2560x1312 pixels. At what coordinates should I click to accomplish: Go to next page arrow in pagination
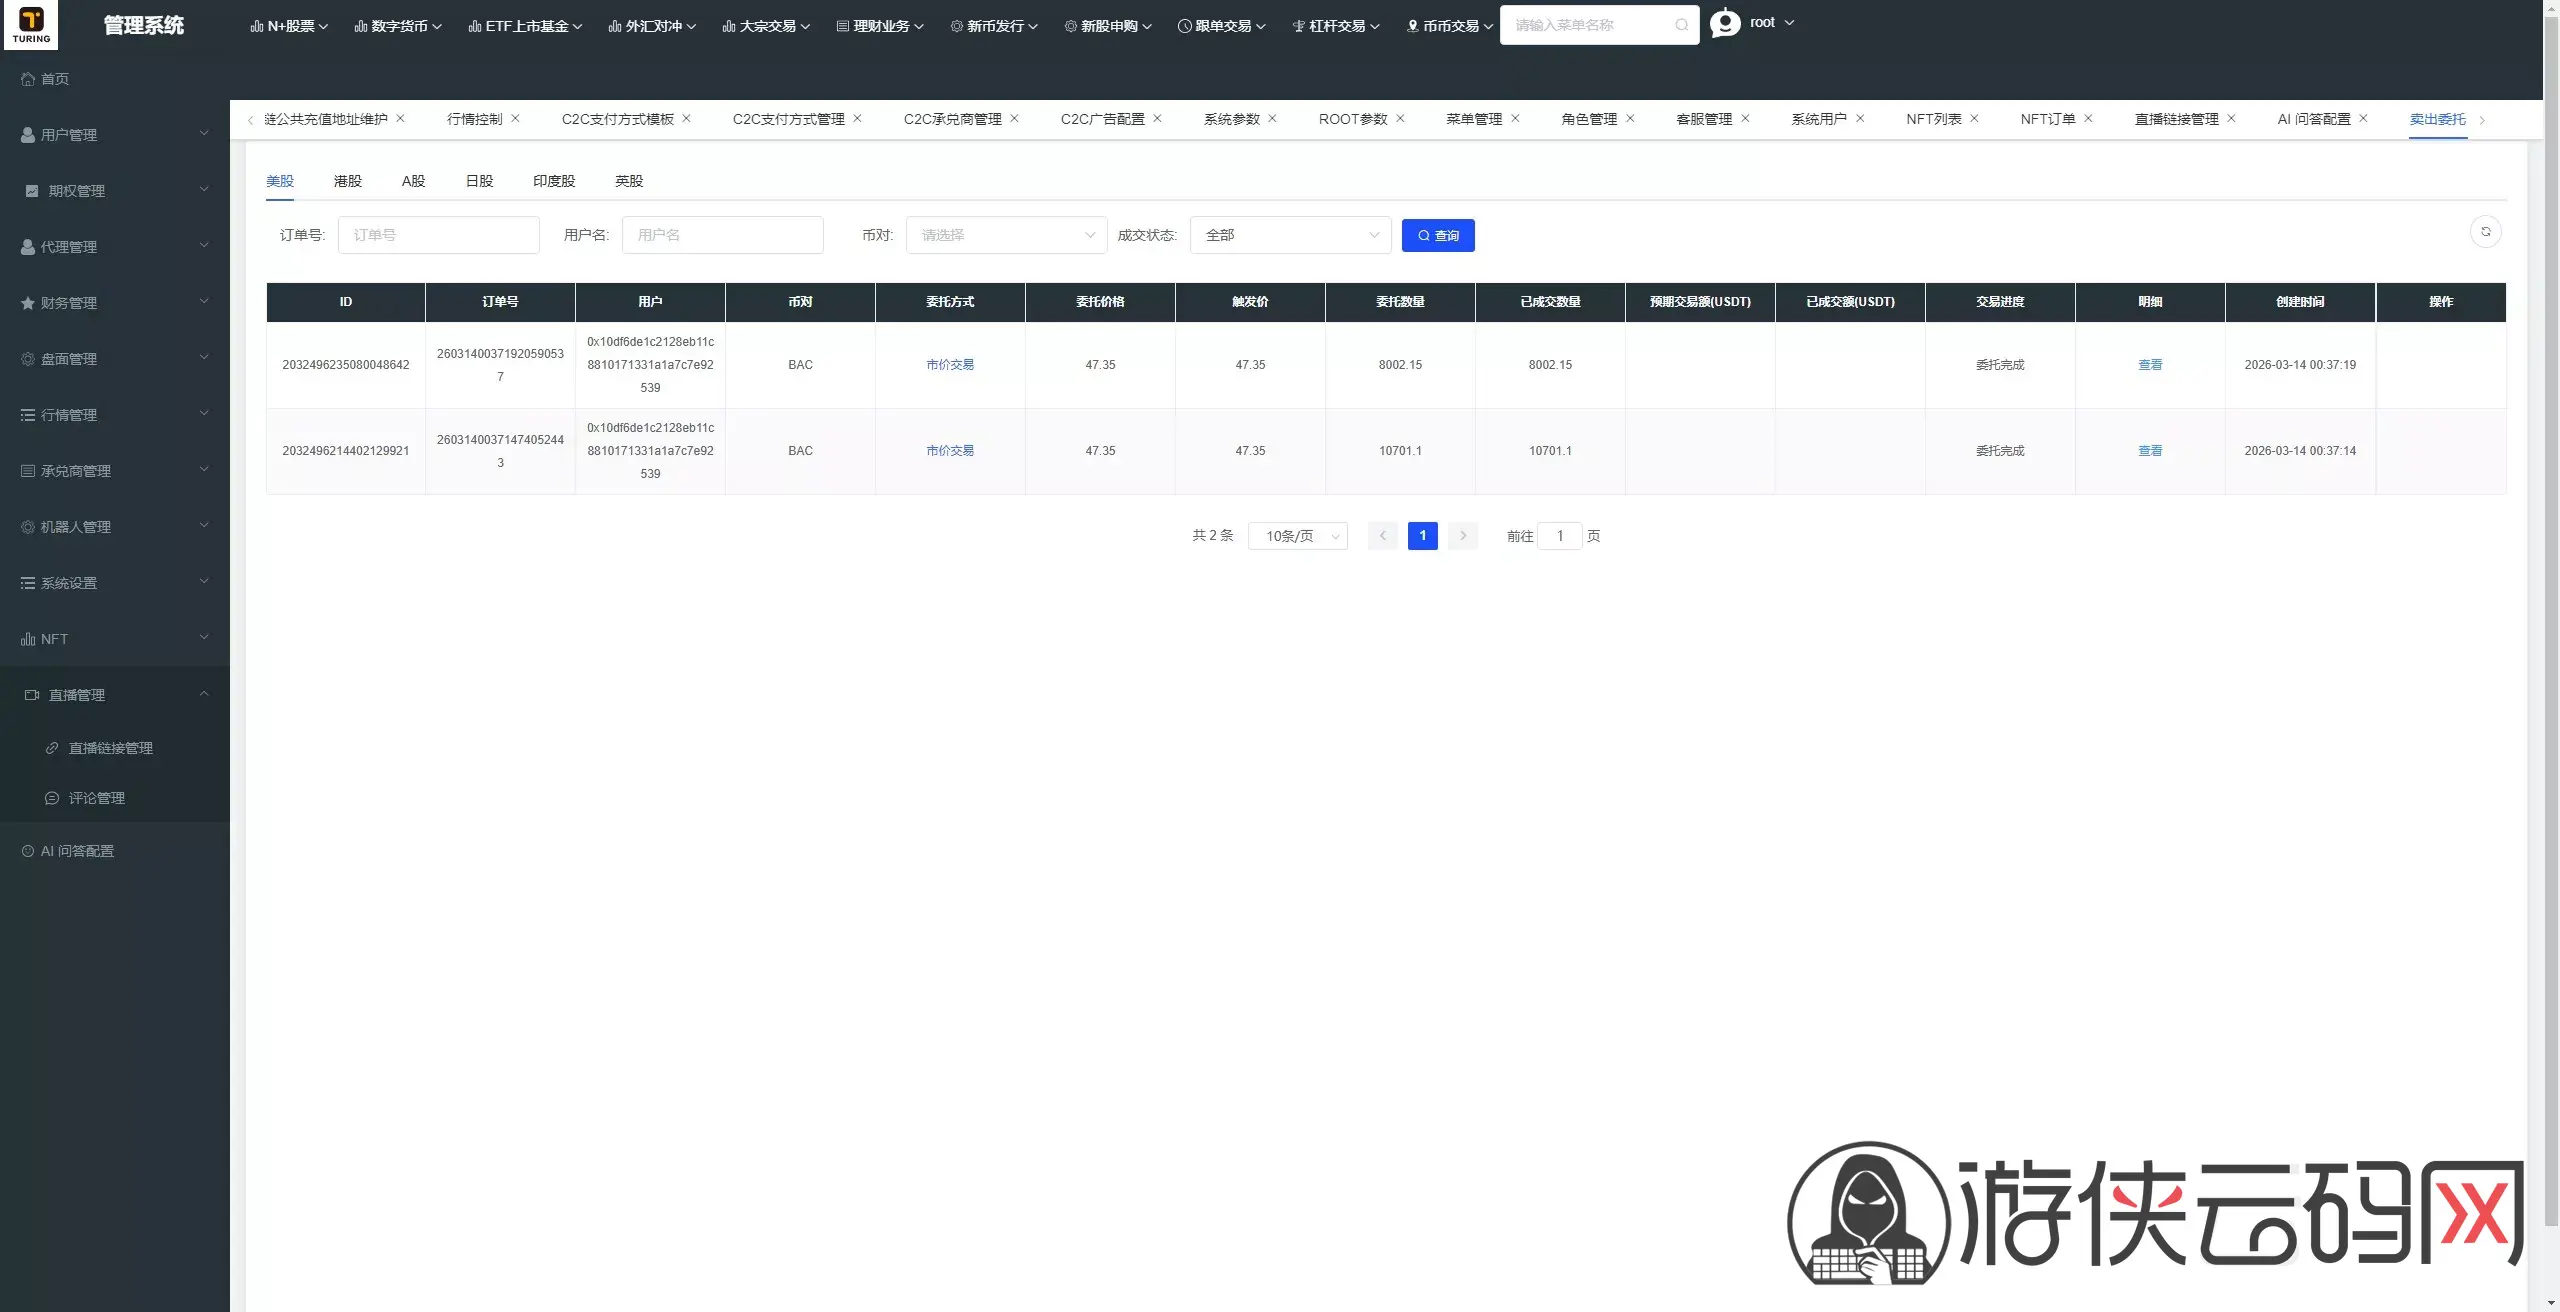1462,536
